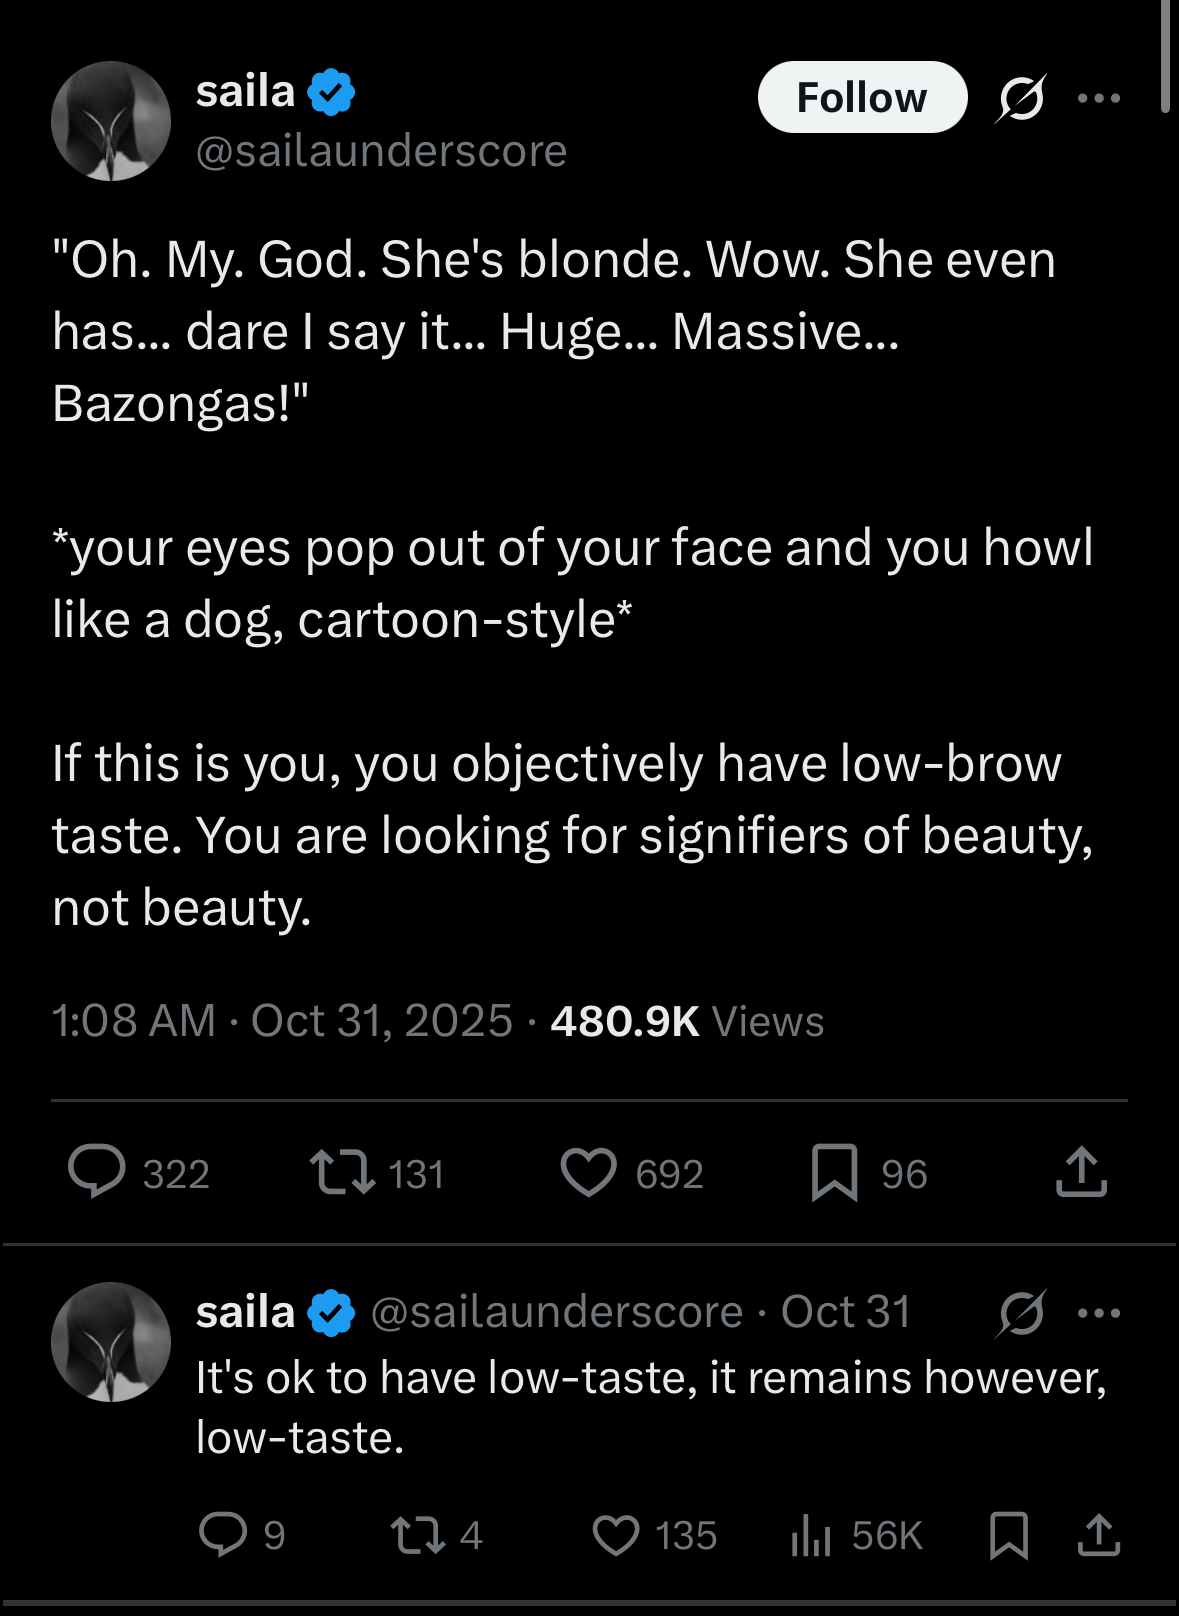View analytics for the 56K views reply
The height and width of the screenshot is (1616, 1179).
[811, 1535]
